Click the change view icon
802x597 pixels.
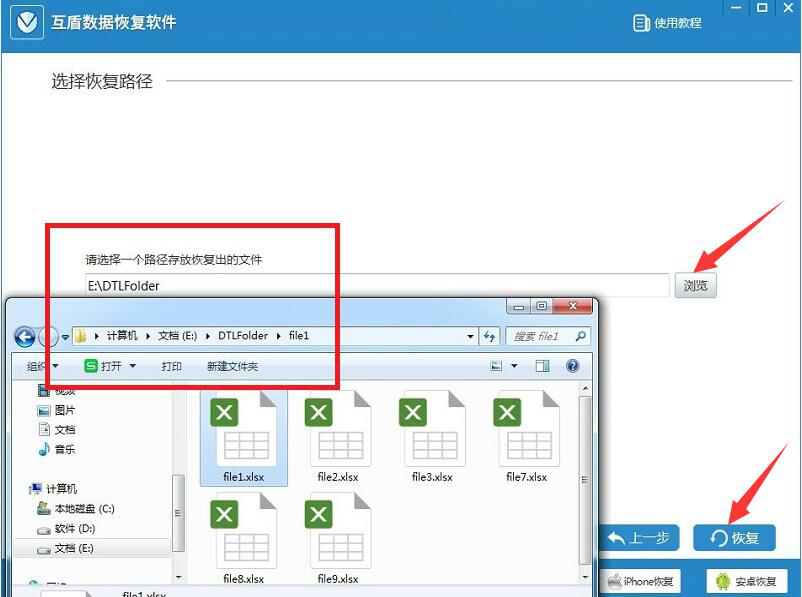(496, 366)
